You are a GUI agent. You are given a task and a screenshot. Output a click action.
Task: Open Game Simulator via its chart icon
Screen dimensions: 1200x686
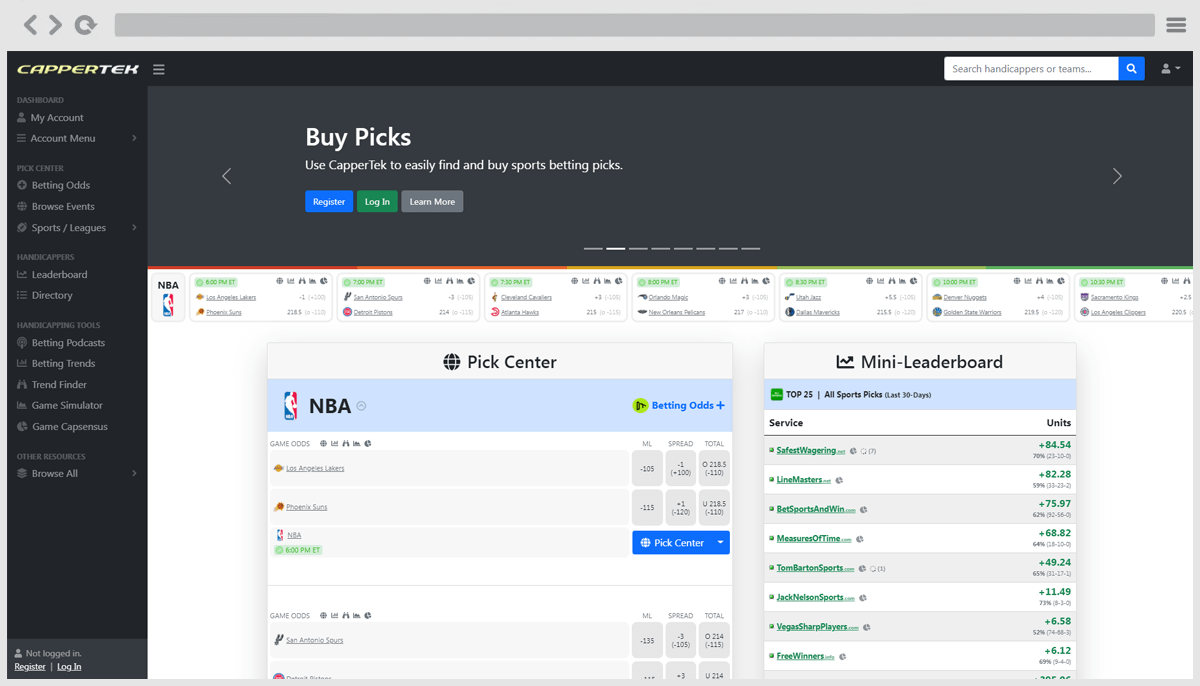tap(22, 405)
